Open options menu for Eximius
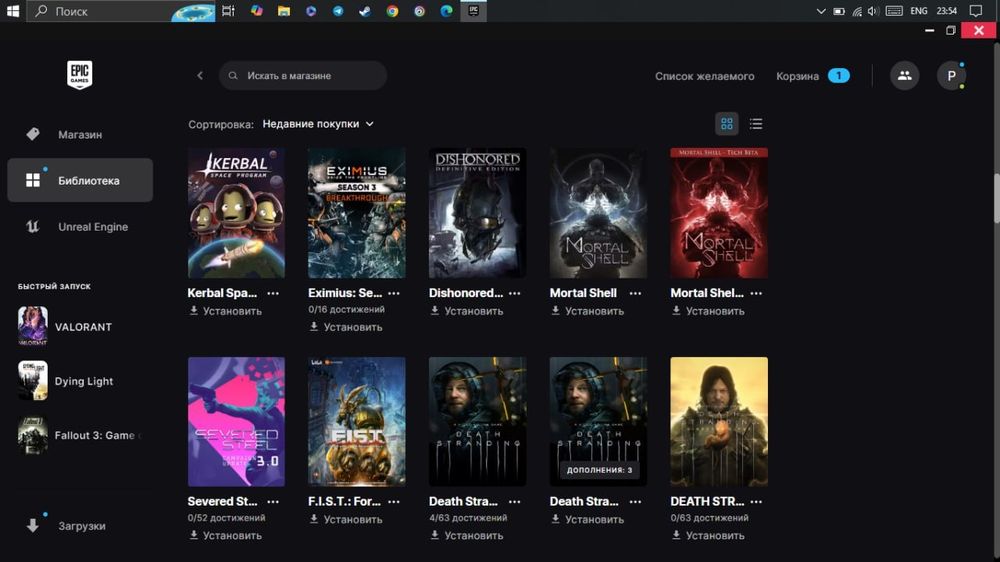This screenshot has height=562, width=1000. (x=393, y=293)
